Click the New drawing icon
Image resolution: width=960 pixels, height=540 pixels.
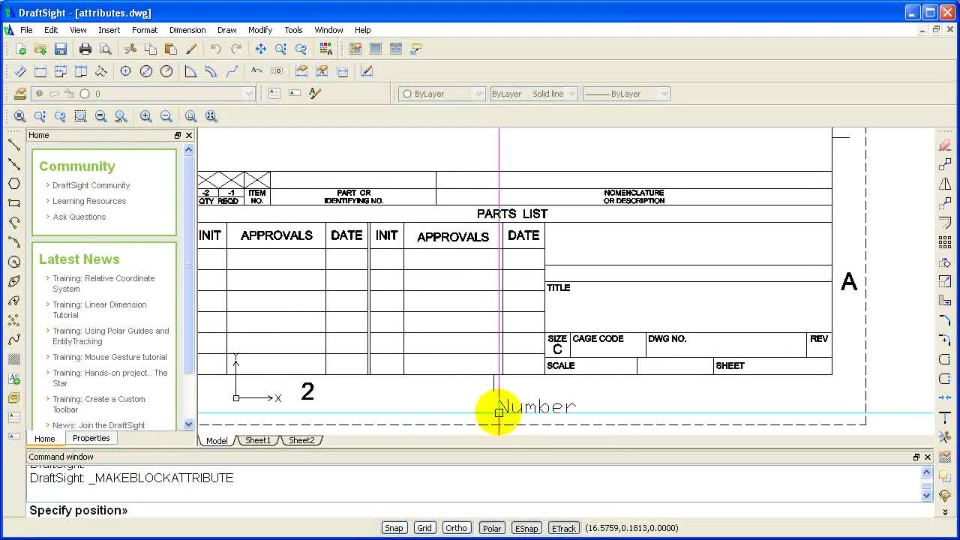tap(20, 49)
